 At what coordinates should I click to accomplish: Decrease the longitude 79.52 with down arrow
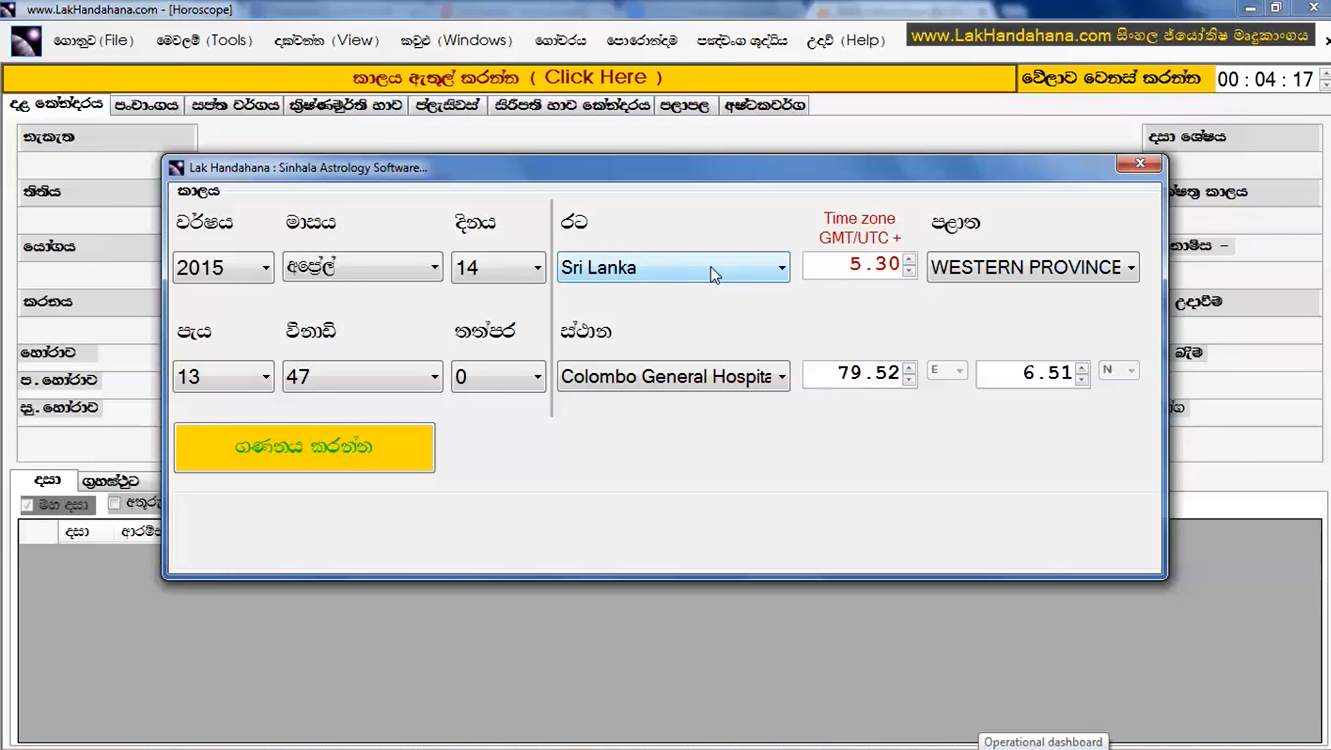pos(909,380)
